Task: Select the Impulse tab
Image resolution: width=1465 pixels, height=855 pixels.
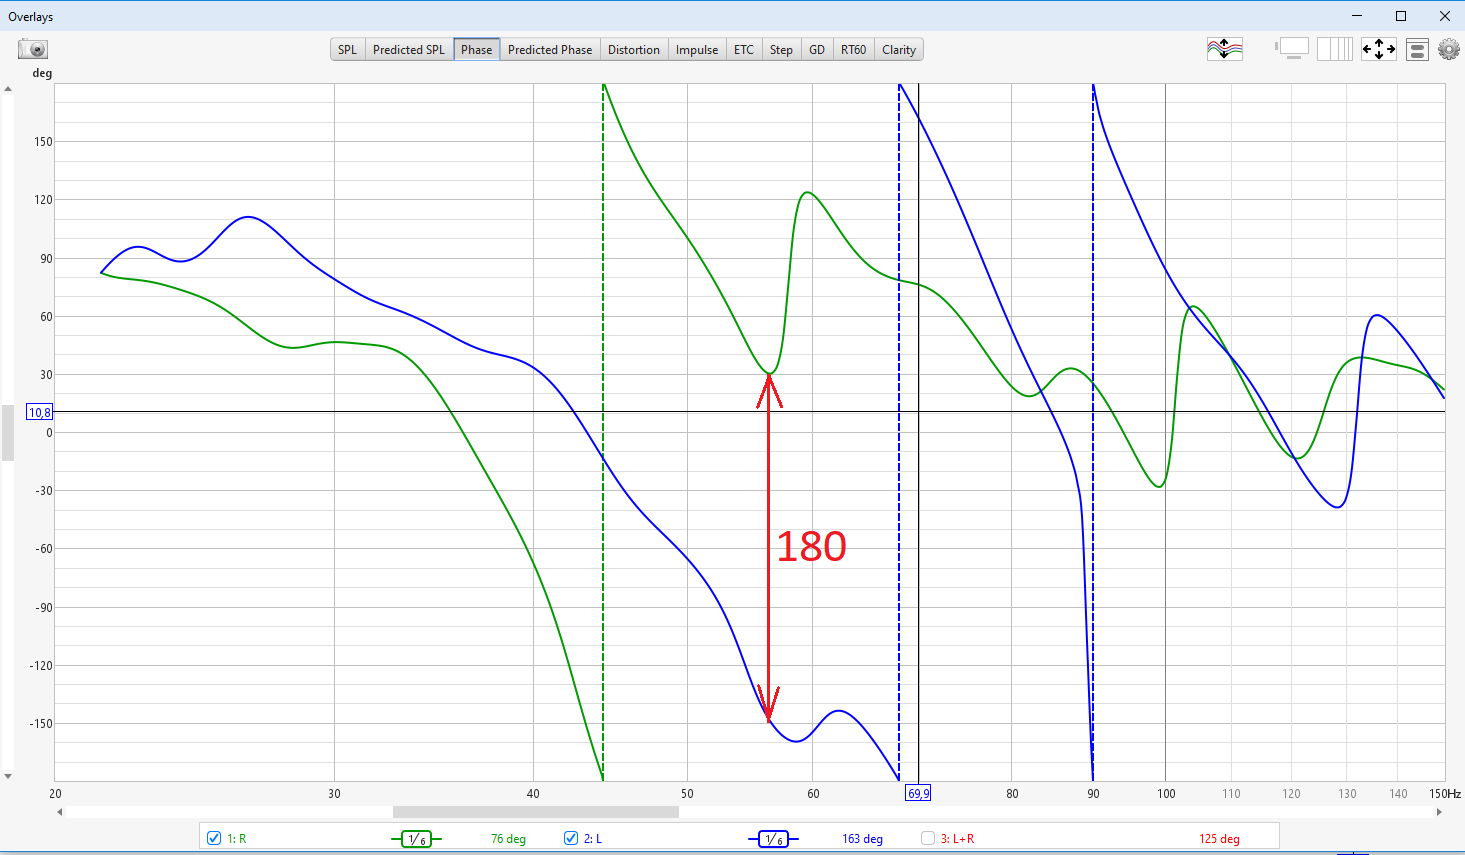Action: coord(696,50)
